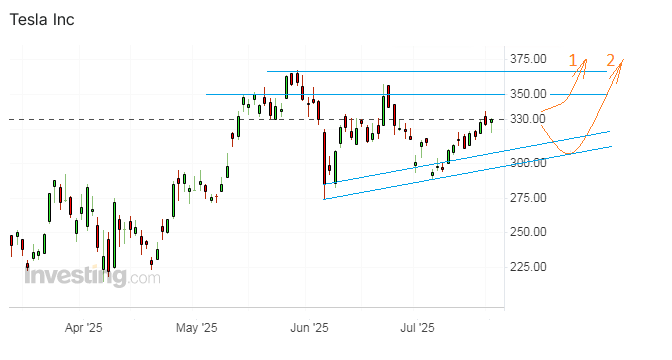The height and width of the screenshot is (360, 672).
Task: Click the orange scenario number 1 annotation
Action: pos(573,61)
